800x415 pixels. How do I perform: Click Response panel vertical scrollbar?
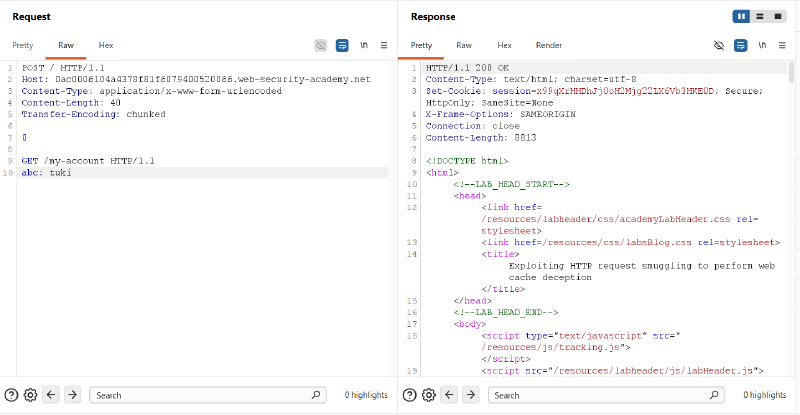791,72
